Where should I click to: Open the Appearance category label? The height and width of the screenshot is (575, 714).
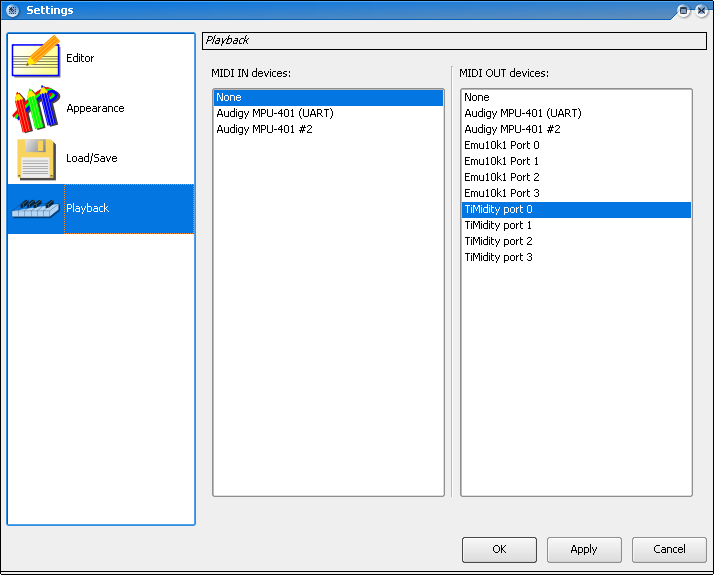pyautogui.click(x=95, y=108)
